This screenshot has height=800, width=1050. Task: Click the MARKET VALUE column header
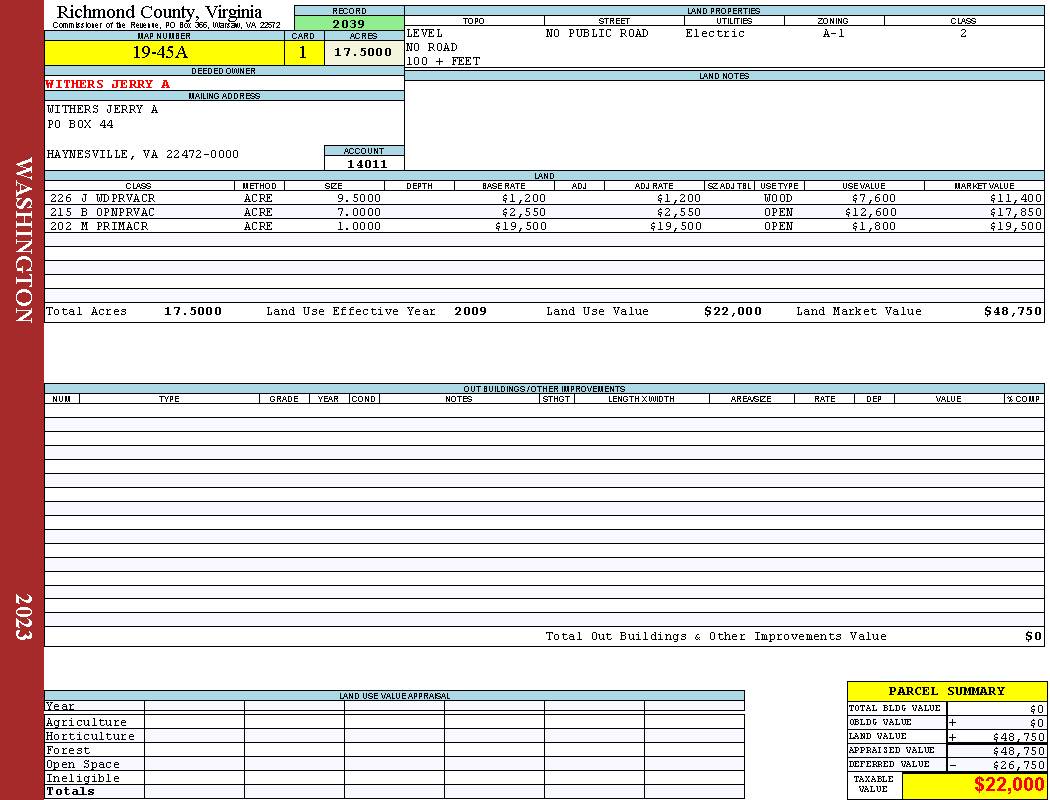(984, 186)
